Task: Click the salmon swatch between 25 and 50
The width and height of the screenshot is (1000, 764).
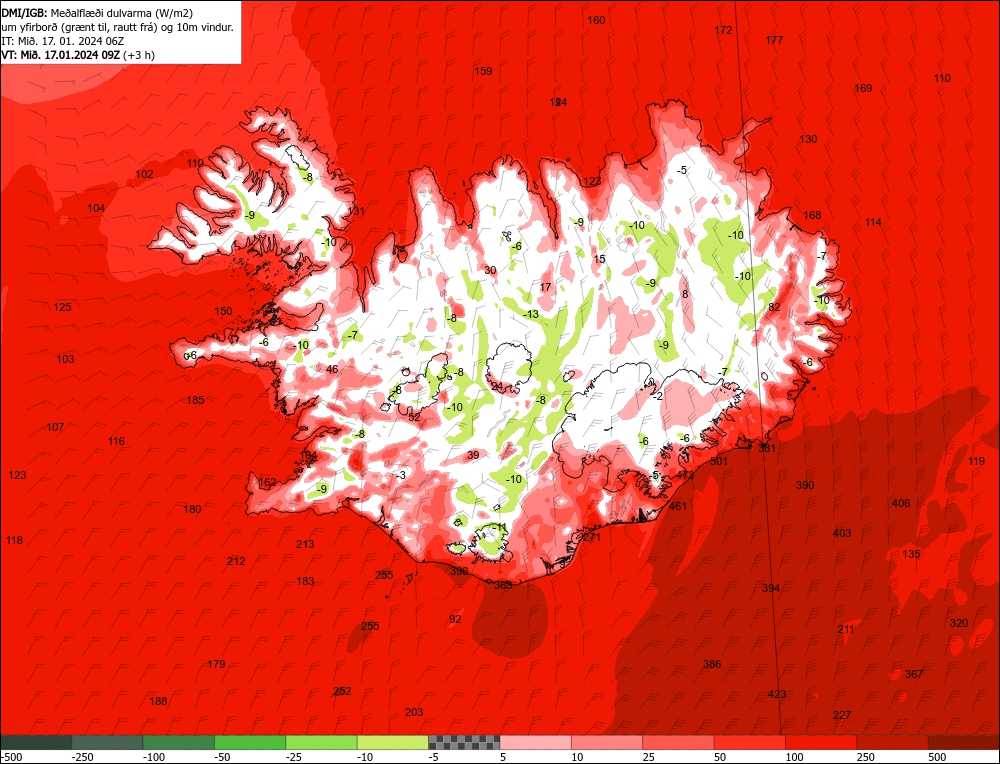Action: coord(679,742)
